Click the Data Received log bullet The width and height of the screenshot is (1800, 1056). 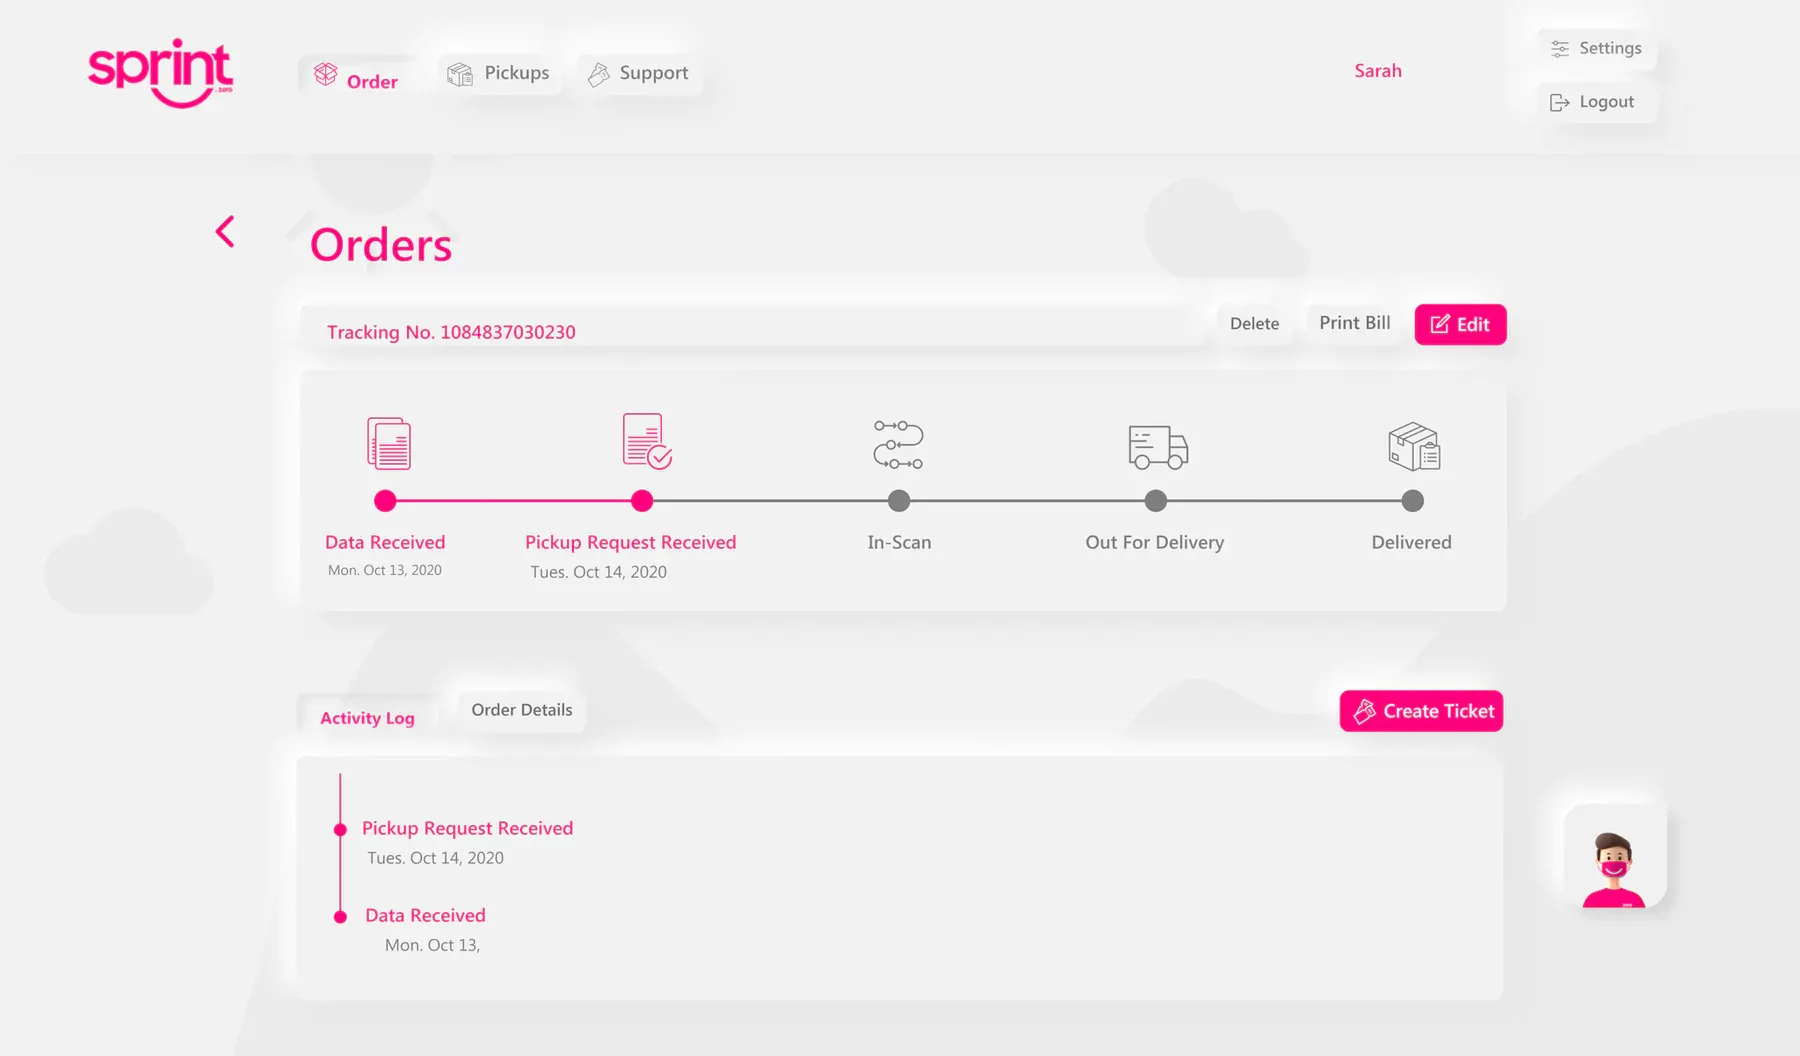[340, 916]
